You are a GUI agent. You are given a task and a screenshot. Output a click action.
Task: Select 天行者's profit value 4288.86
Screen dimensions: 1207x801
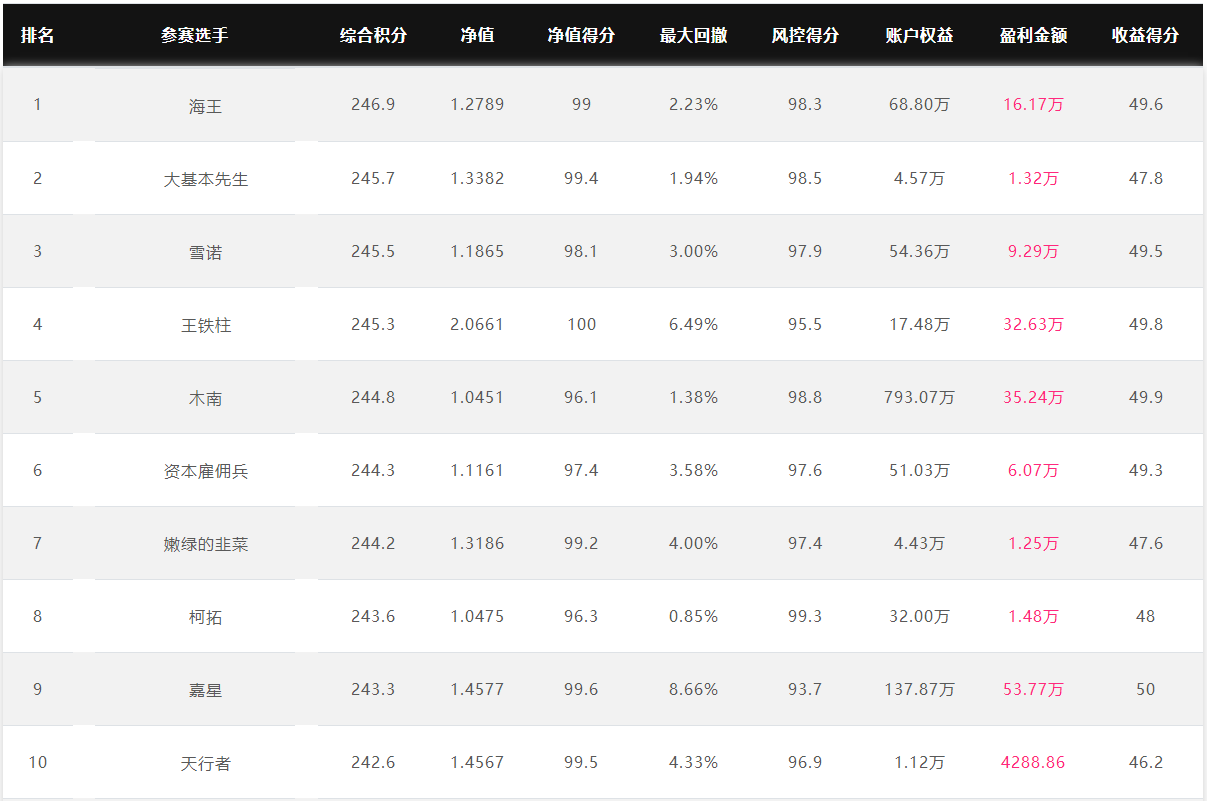pos(1033,762)
